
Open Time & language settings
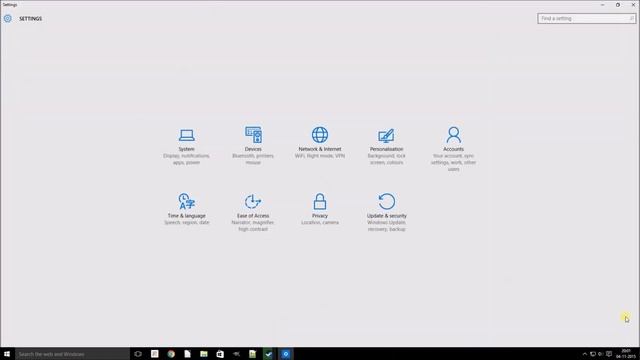point(187,209)
